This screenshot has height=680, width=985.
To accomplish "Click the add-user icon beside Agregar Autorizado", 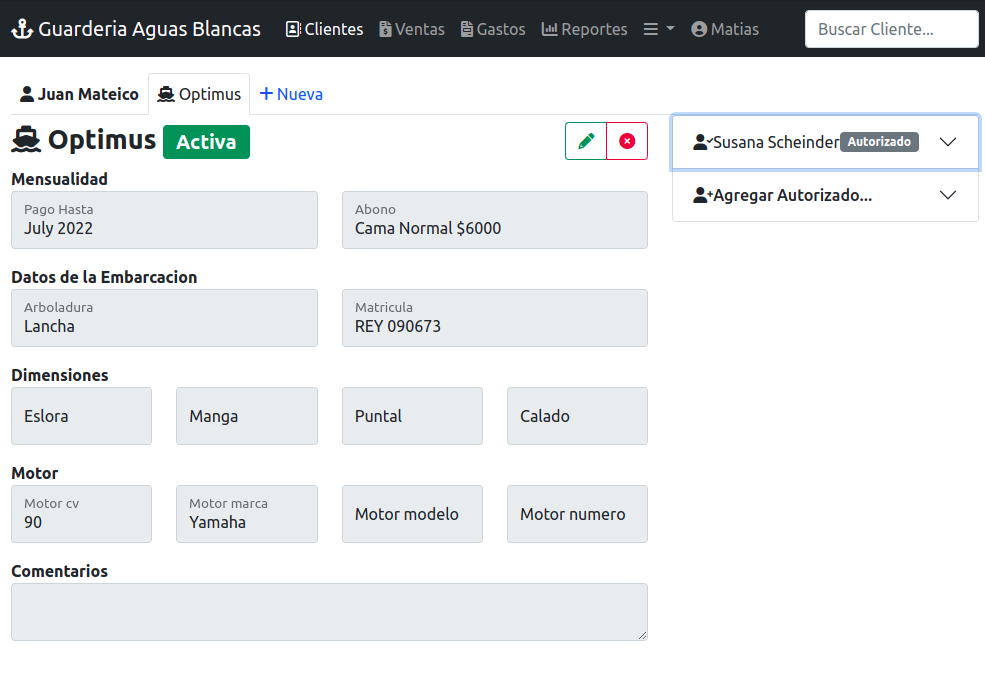I will point(703,195).
